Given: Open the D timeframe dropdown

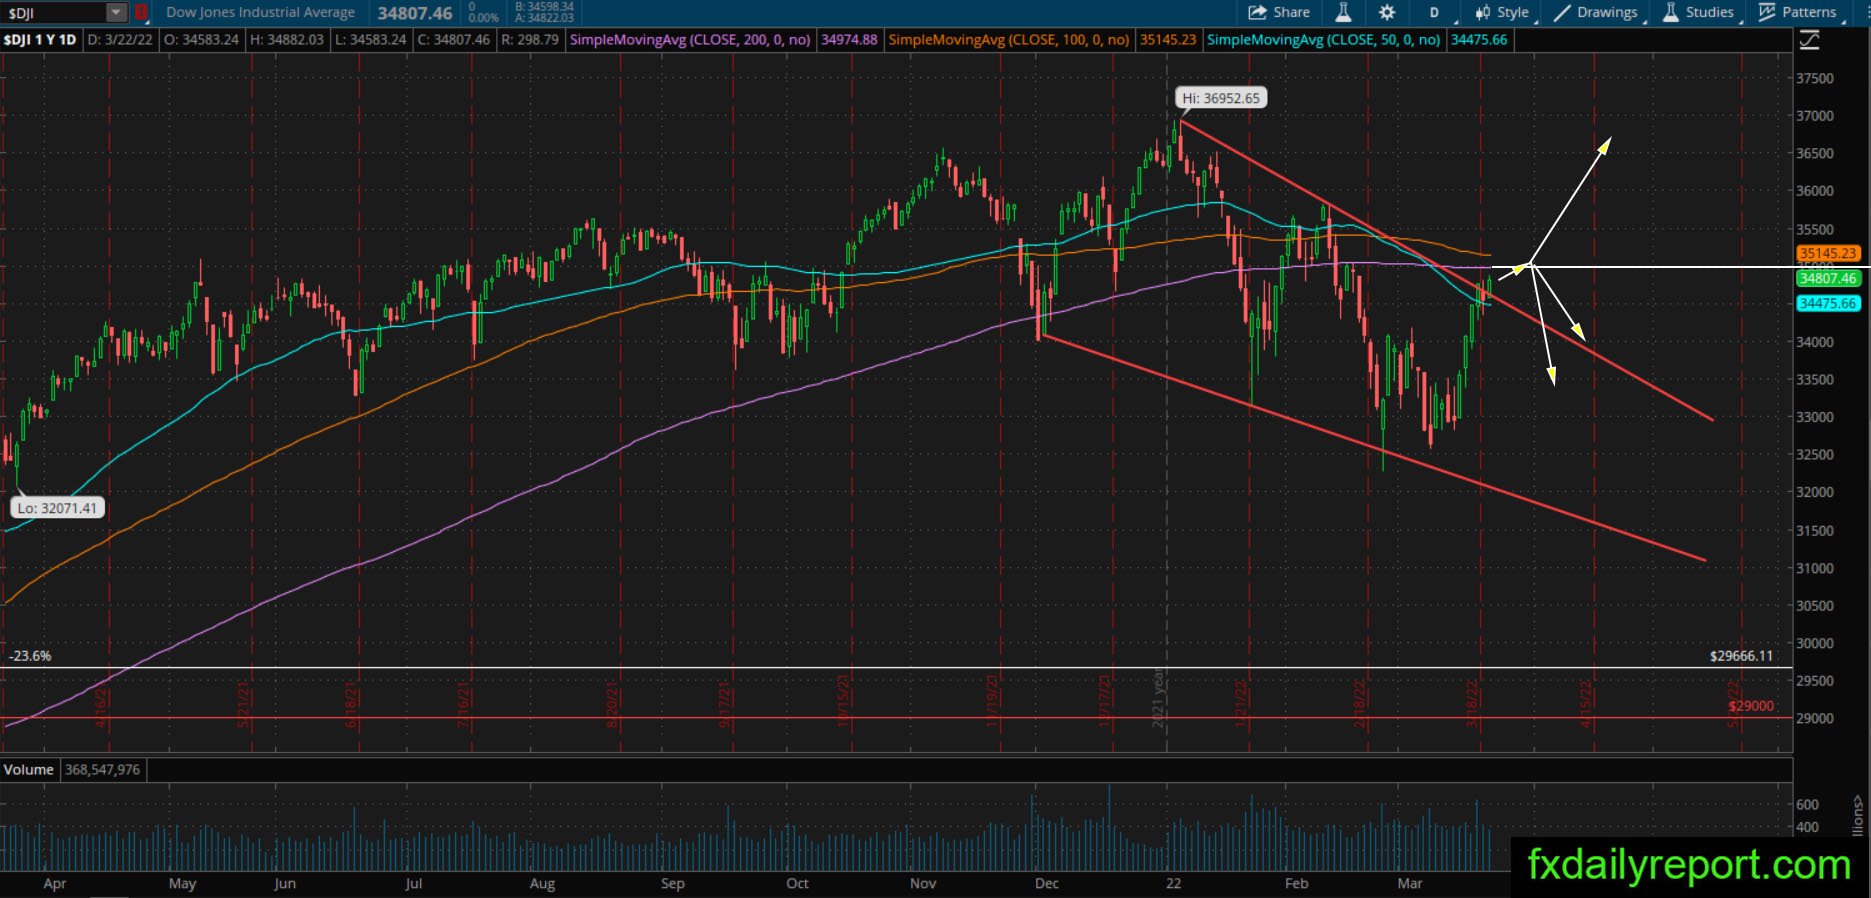Looking at the screenshot, I should tap(1435, 13).
